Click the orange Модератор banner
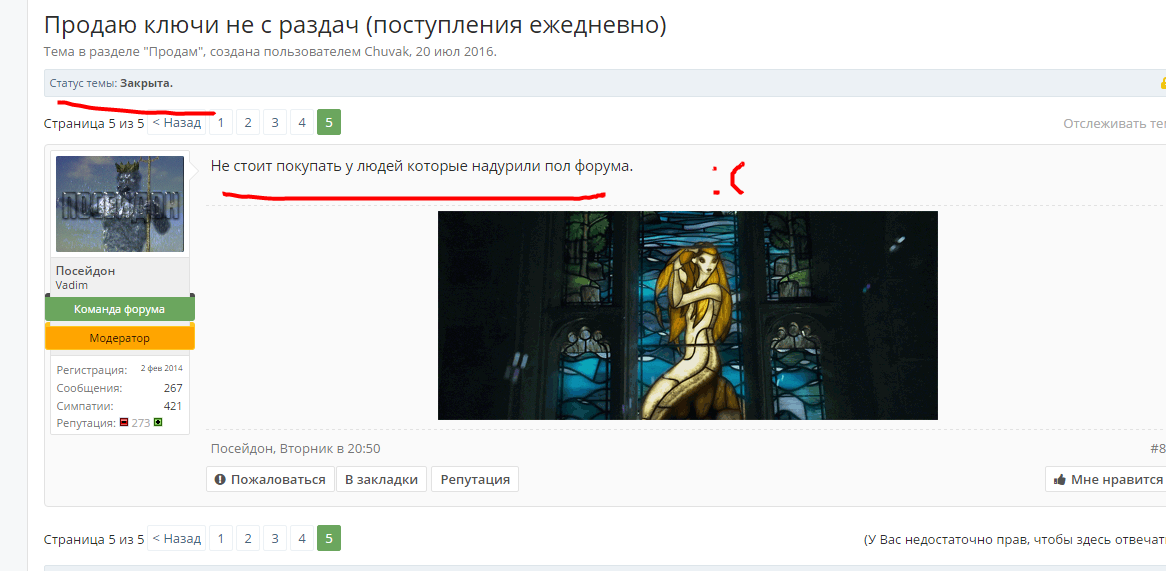The height and width of the screenshot is (571, 1166). click(x=120, y=338)
